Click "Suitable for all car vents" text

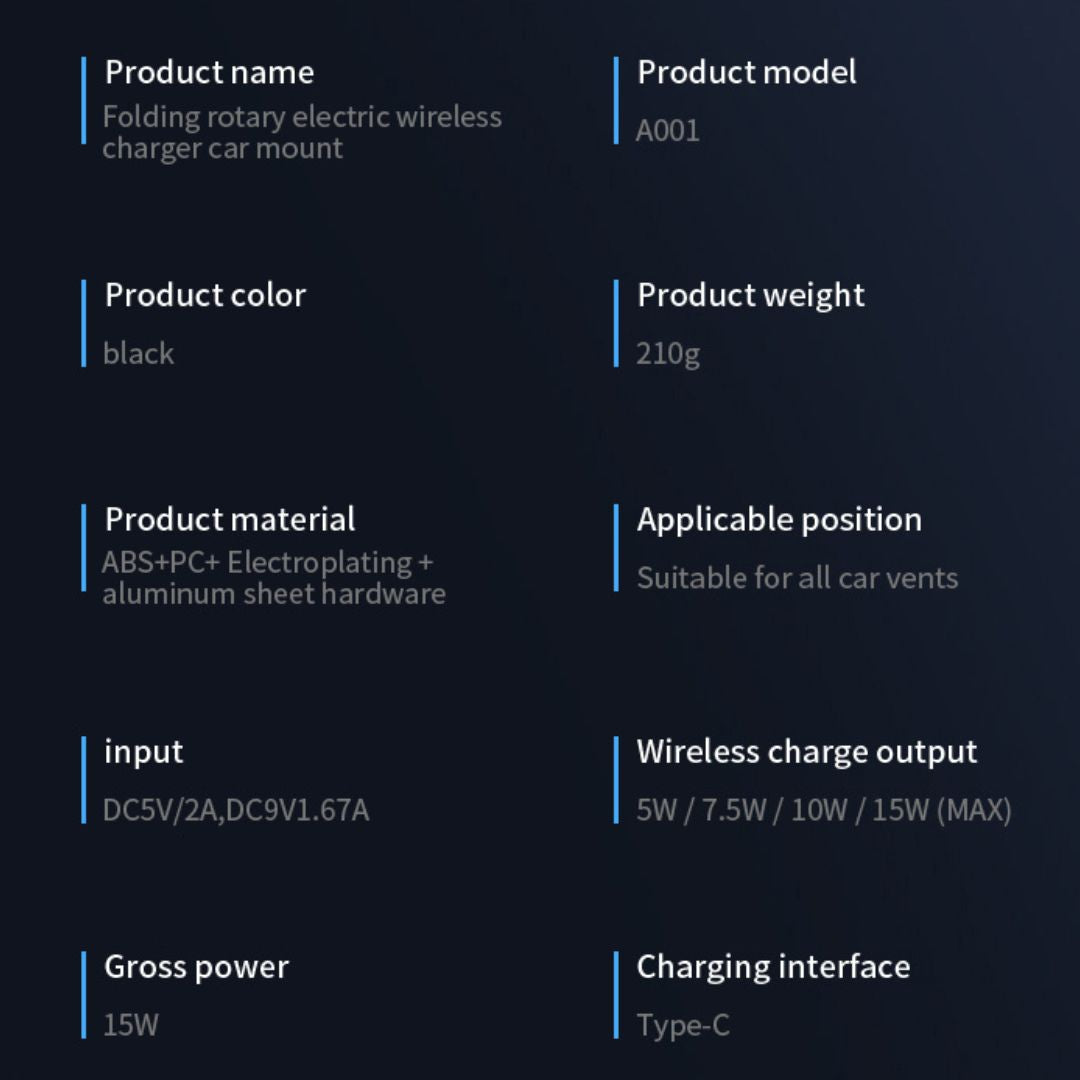[x=797, y=577]
